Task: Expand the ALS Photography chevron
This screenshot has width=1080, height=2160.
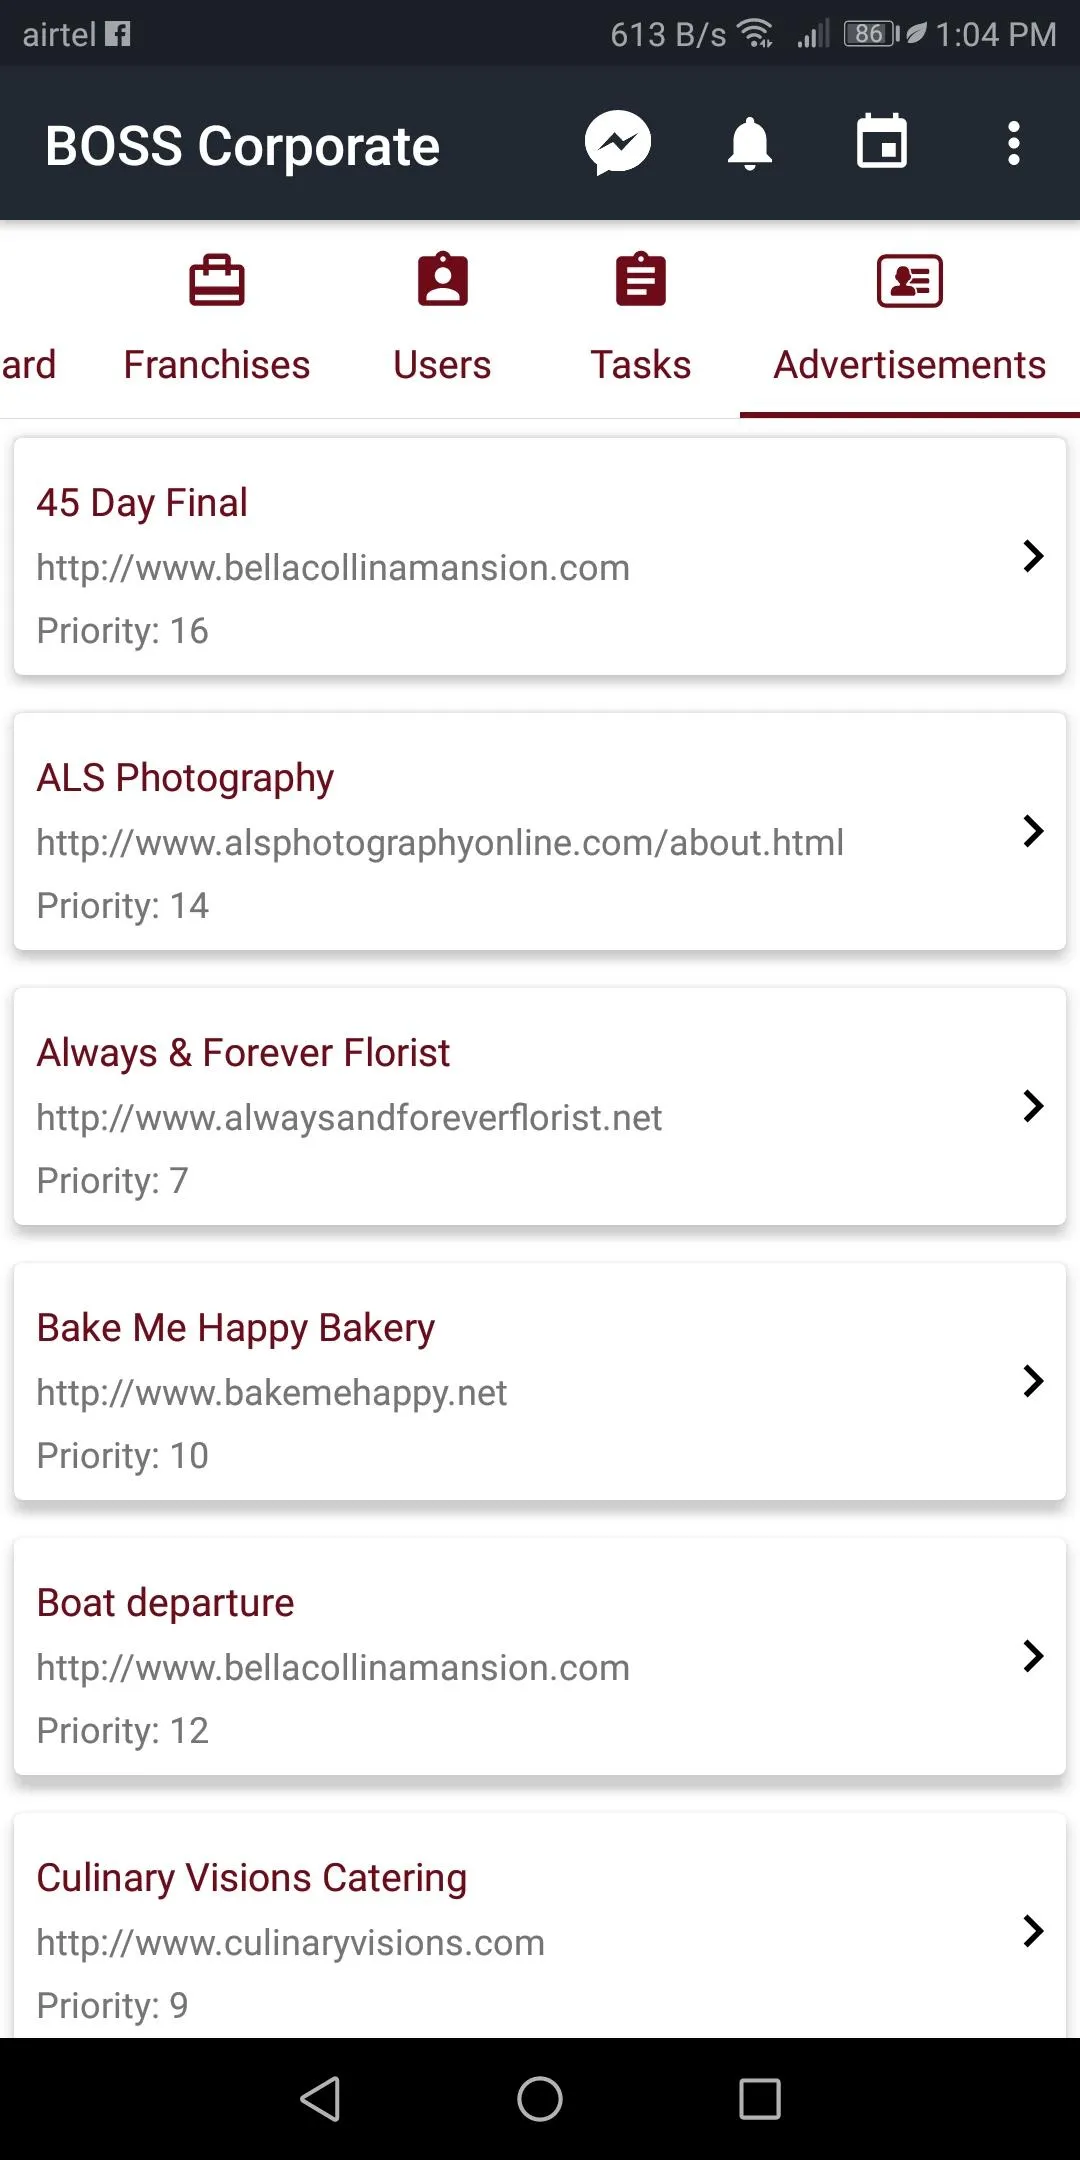Action: [x=1033, y=831]
